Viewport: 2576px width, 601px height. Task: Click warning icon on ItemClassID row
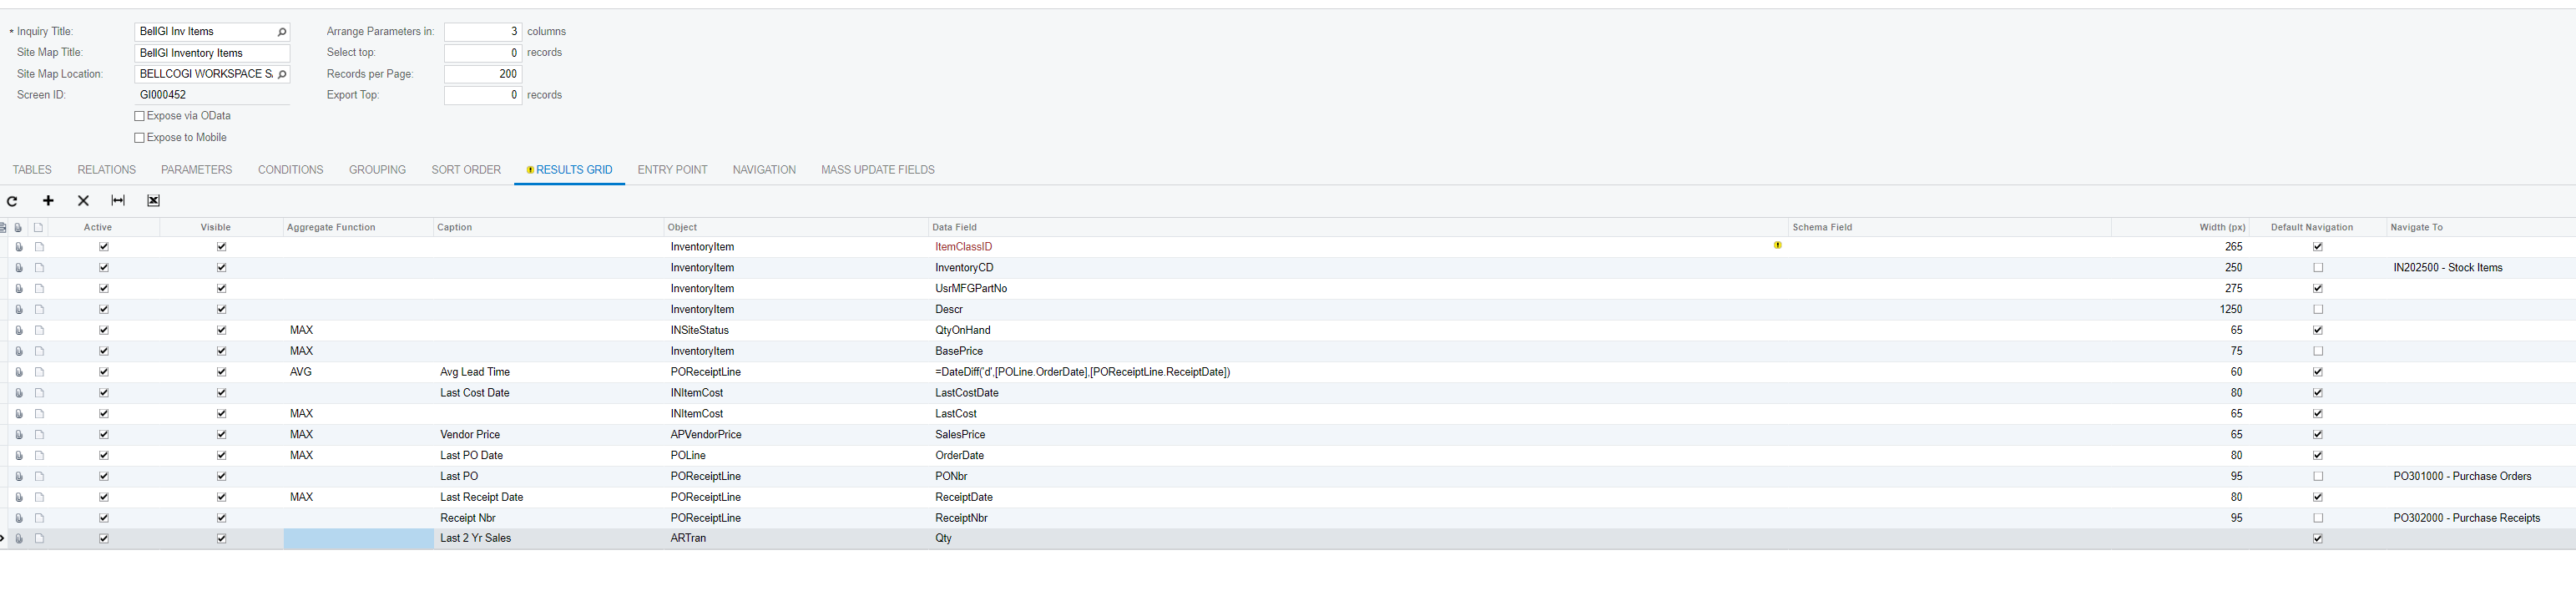click(1777, 246)
